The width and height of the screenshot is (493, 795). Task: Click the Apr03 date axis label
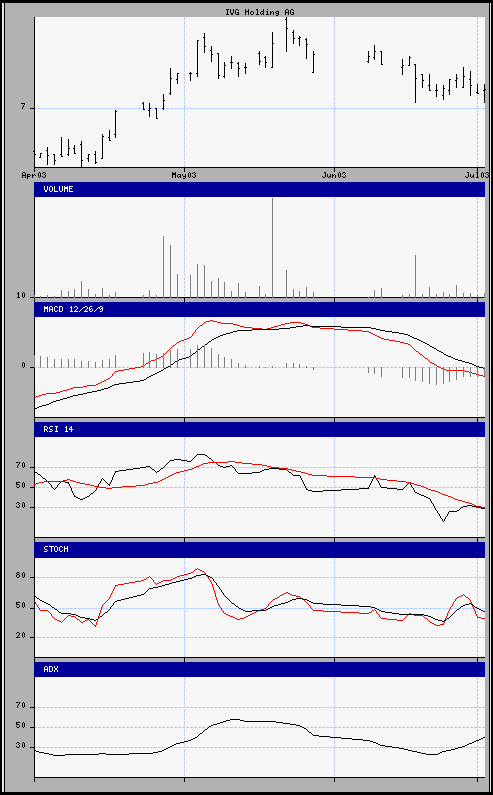click(x=34, y=175)
